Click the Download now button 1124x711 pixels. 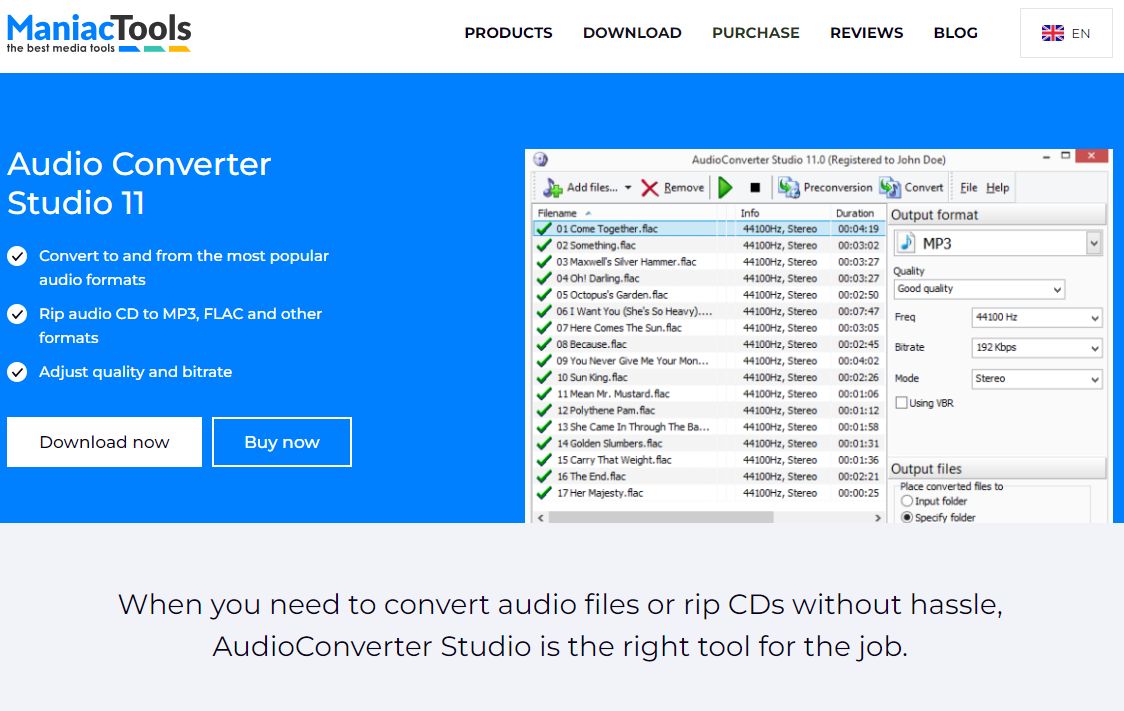pyautogui.click(x=105, y=442)
